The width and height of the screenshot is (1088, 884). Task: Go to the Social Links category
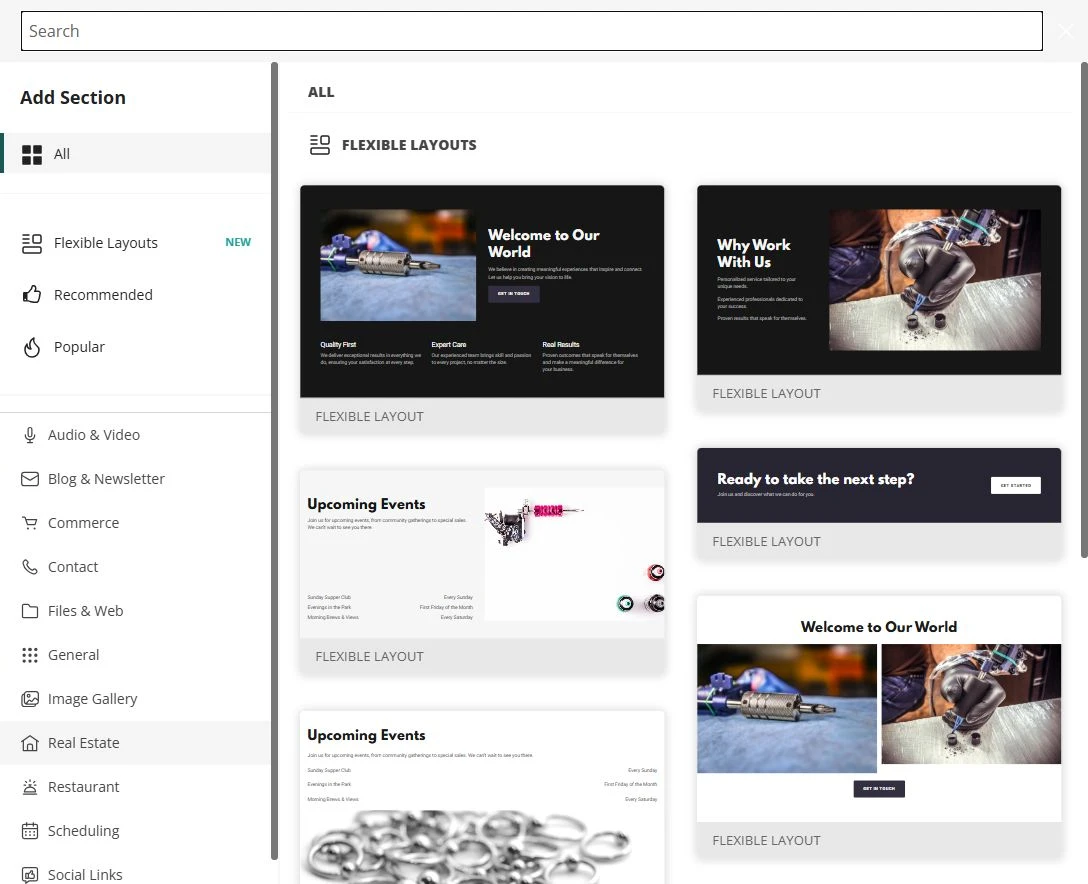tap(136, 874)
